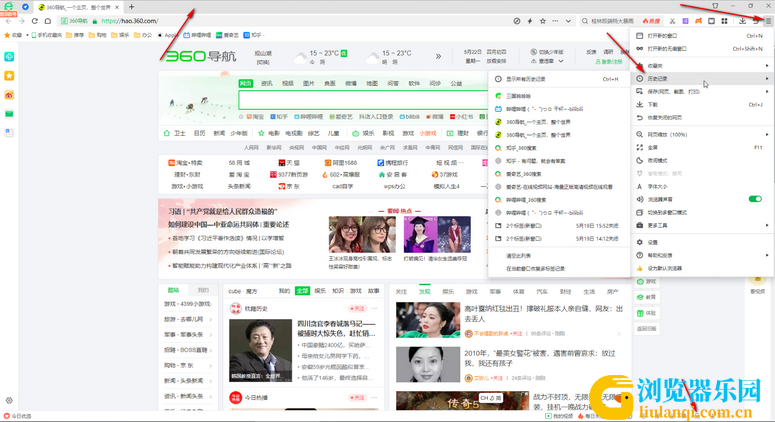Click 显示所有历史记录 in history list

pos(559,79)
